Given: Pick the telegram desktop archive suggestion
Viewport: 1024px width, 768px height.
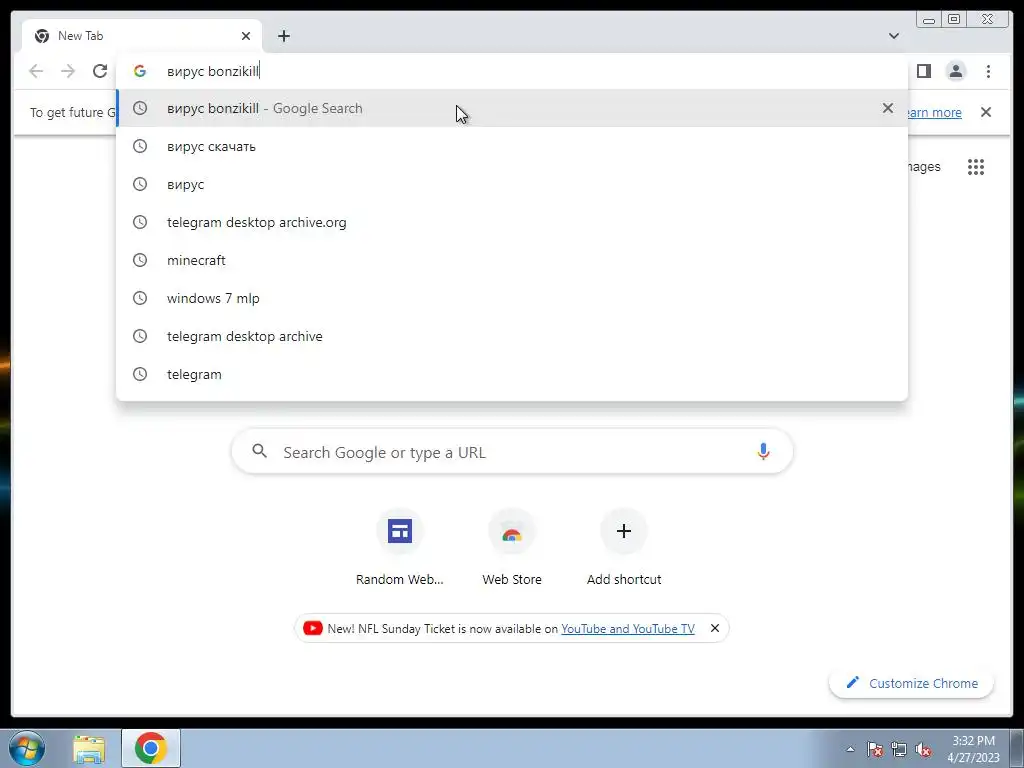Looking at the screenshot, I should [x=511, y=336].
